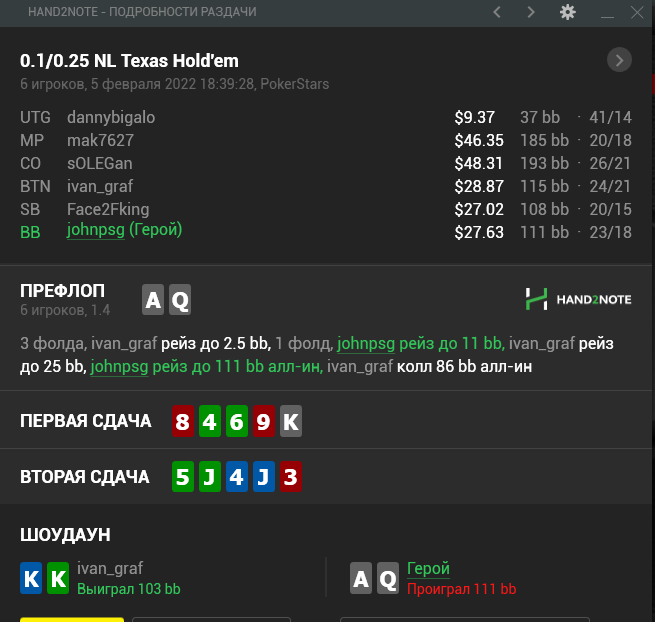The image size is (655, 622).
Task: Select player Face2Fking in SB row
Action: [108, 209]
